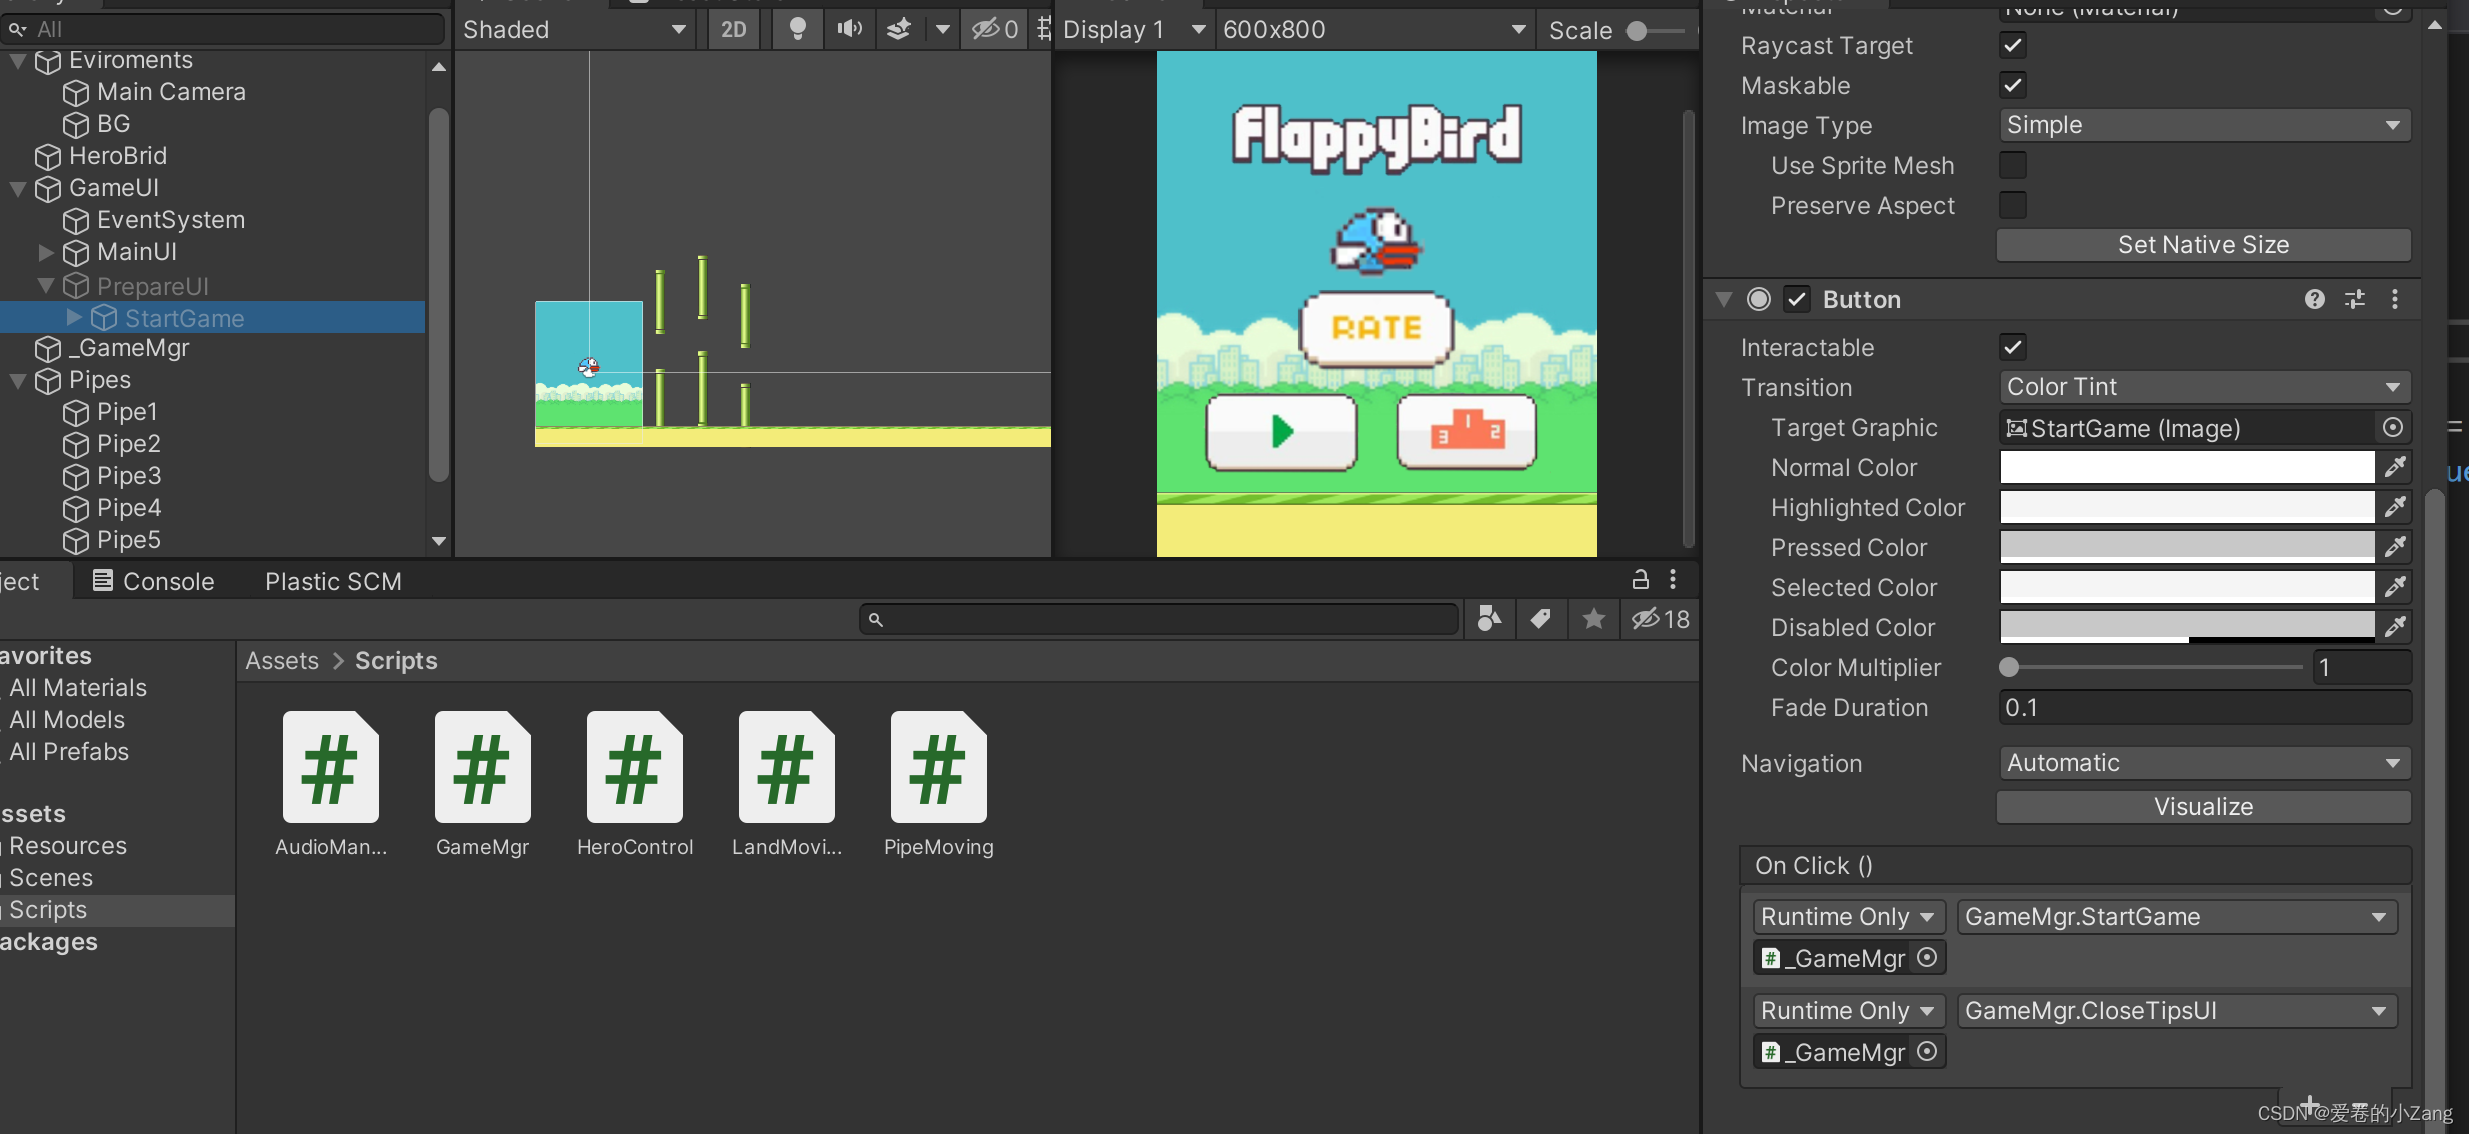Screen dimensions: 2469x1134
Task: Open GameMgr.StartGame function dropdown
Action: 2177,917
